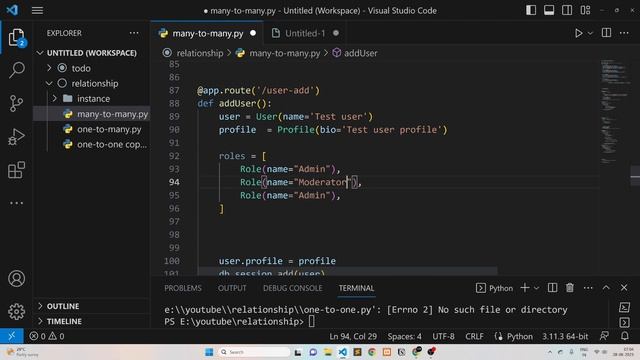Viewport: 640px width, 360px height.
Task: Toggle the secondary side bar layout
Action: (x=567, y=10)
